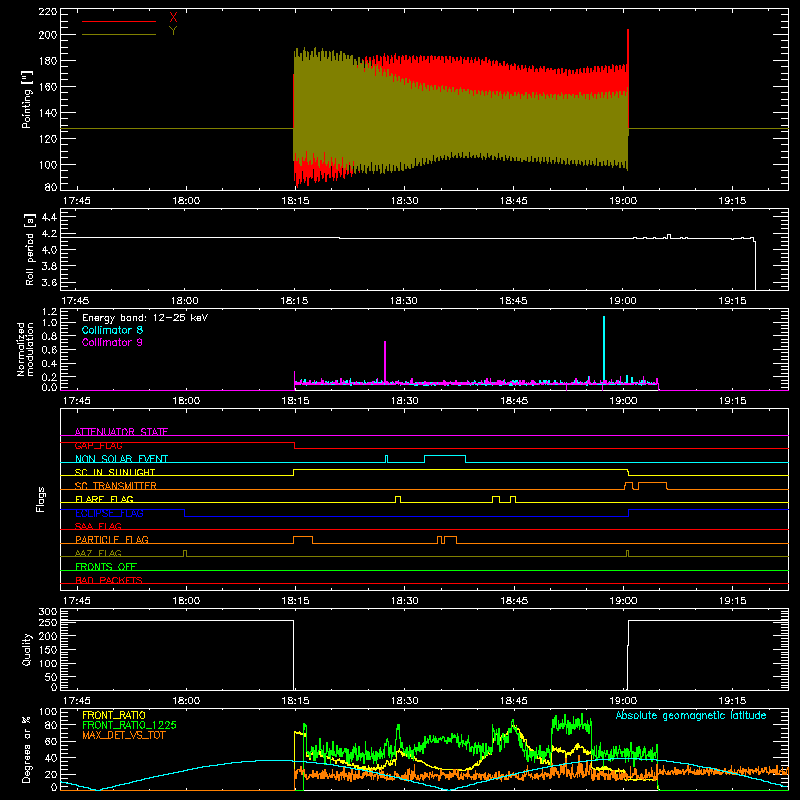Click the red X legend line
Image resolution: width=800 pixels, height=800 pixels.
[119, 21]
